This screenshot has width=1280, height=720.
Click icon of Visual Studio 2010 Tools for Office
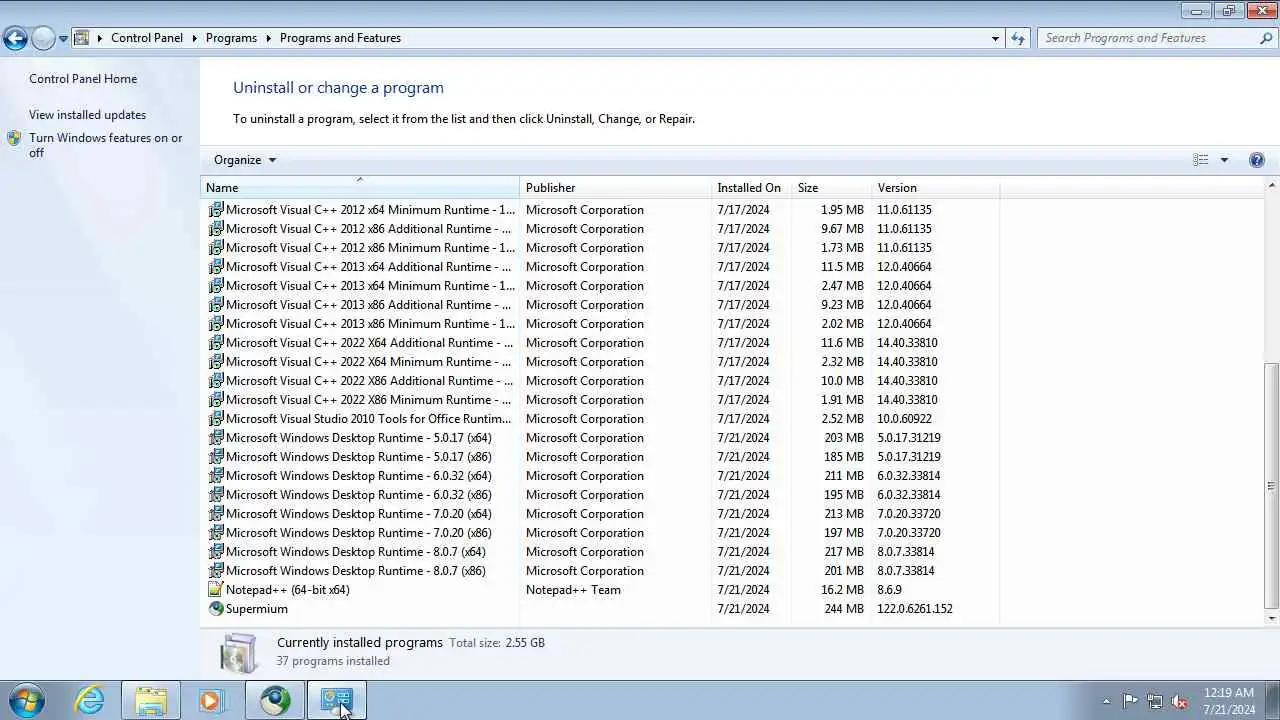coord(216,419)
